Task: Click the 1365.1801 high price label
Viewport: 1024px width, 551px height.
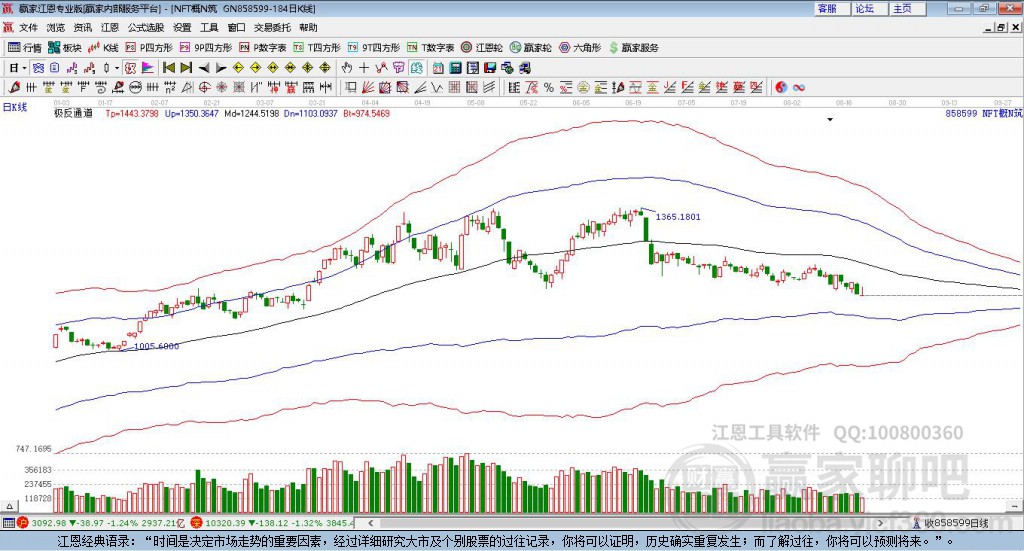Action: 678,217
